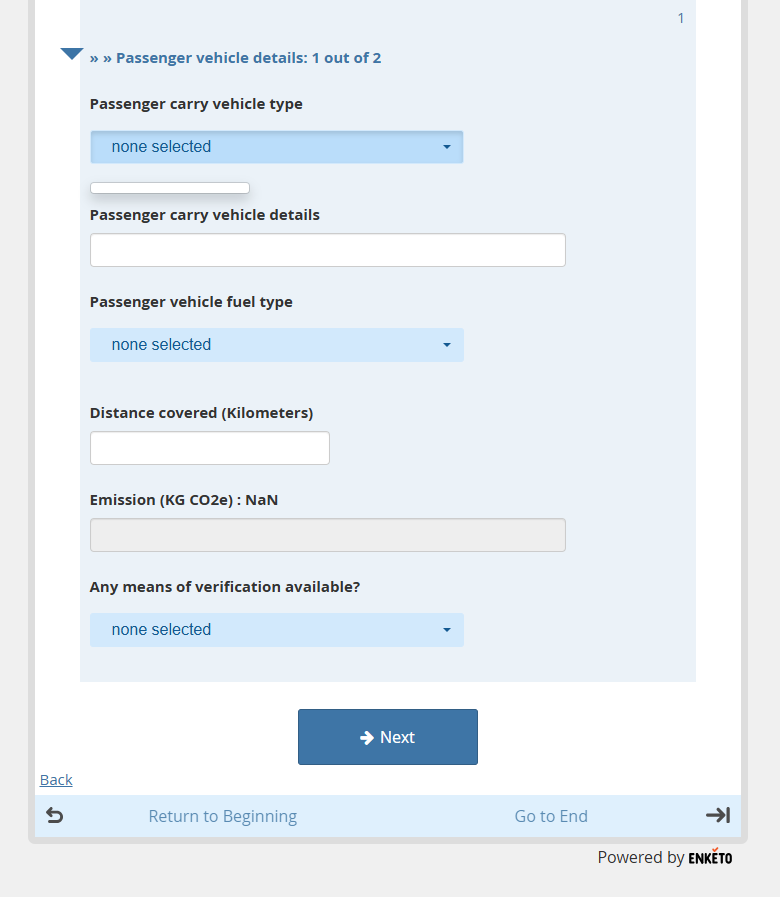
Task: Open the Passenger carry vehicle type dropdown
Action: [x=276, y=147]
